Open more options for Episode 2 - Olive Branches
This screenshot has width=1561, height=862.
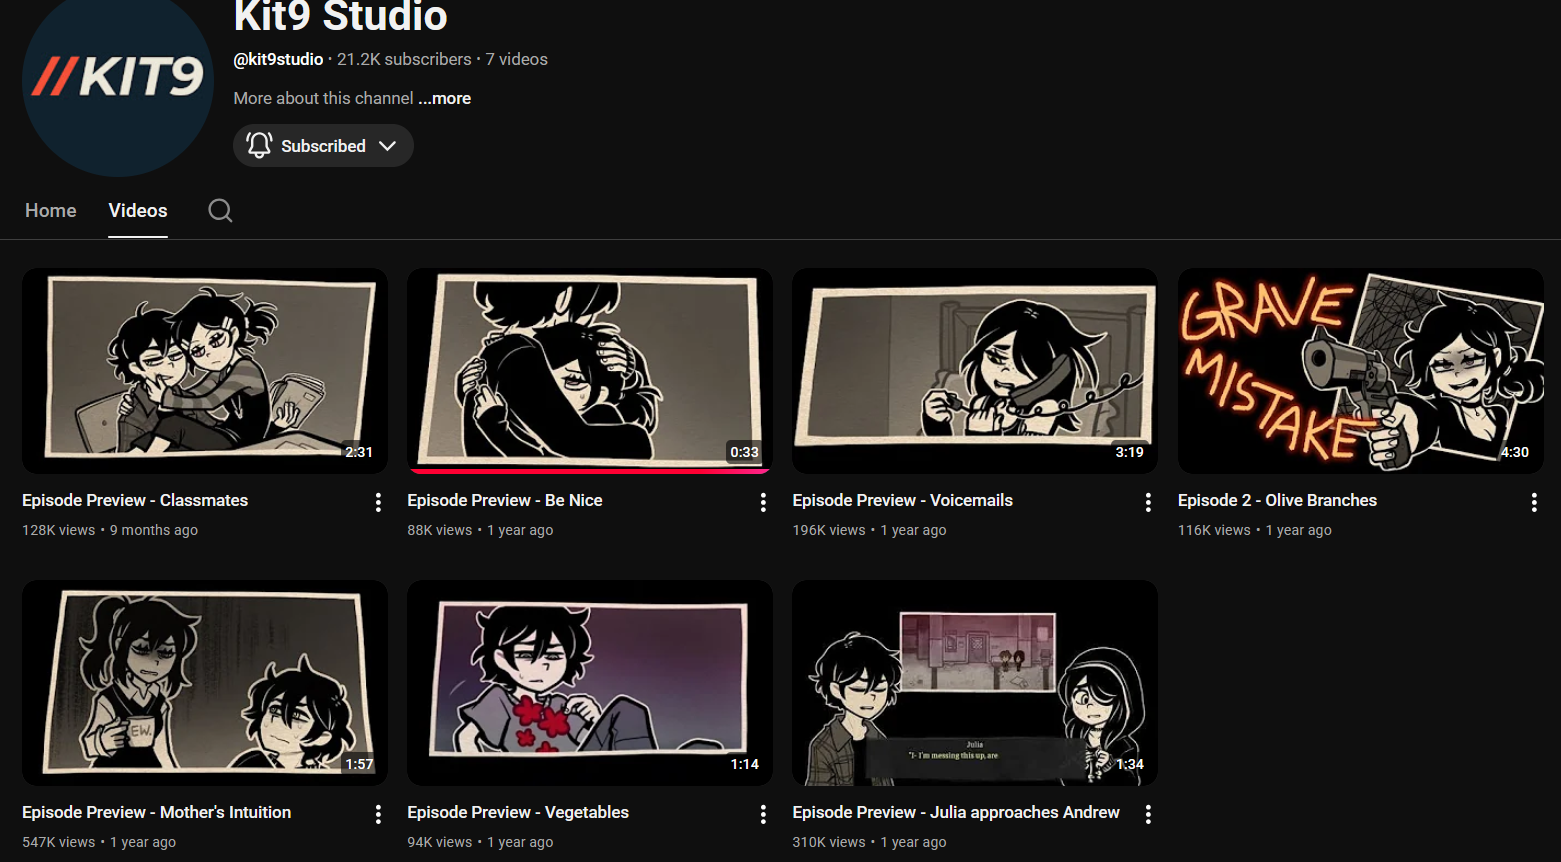[x=1534, y=502]
